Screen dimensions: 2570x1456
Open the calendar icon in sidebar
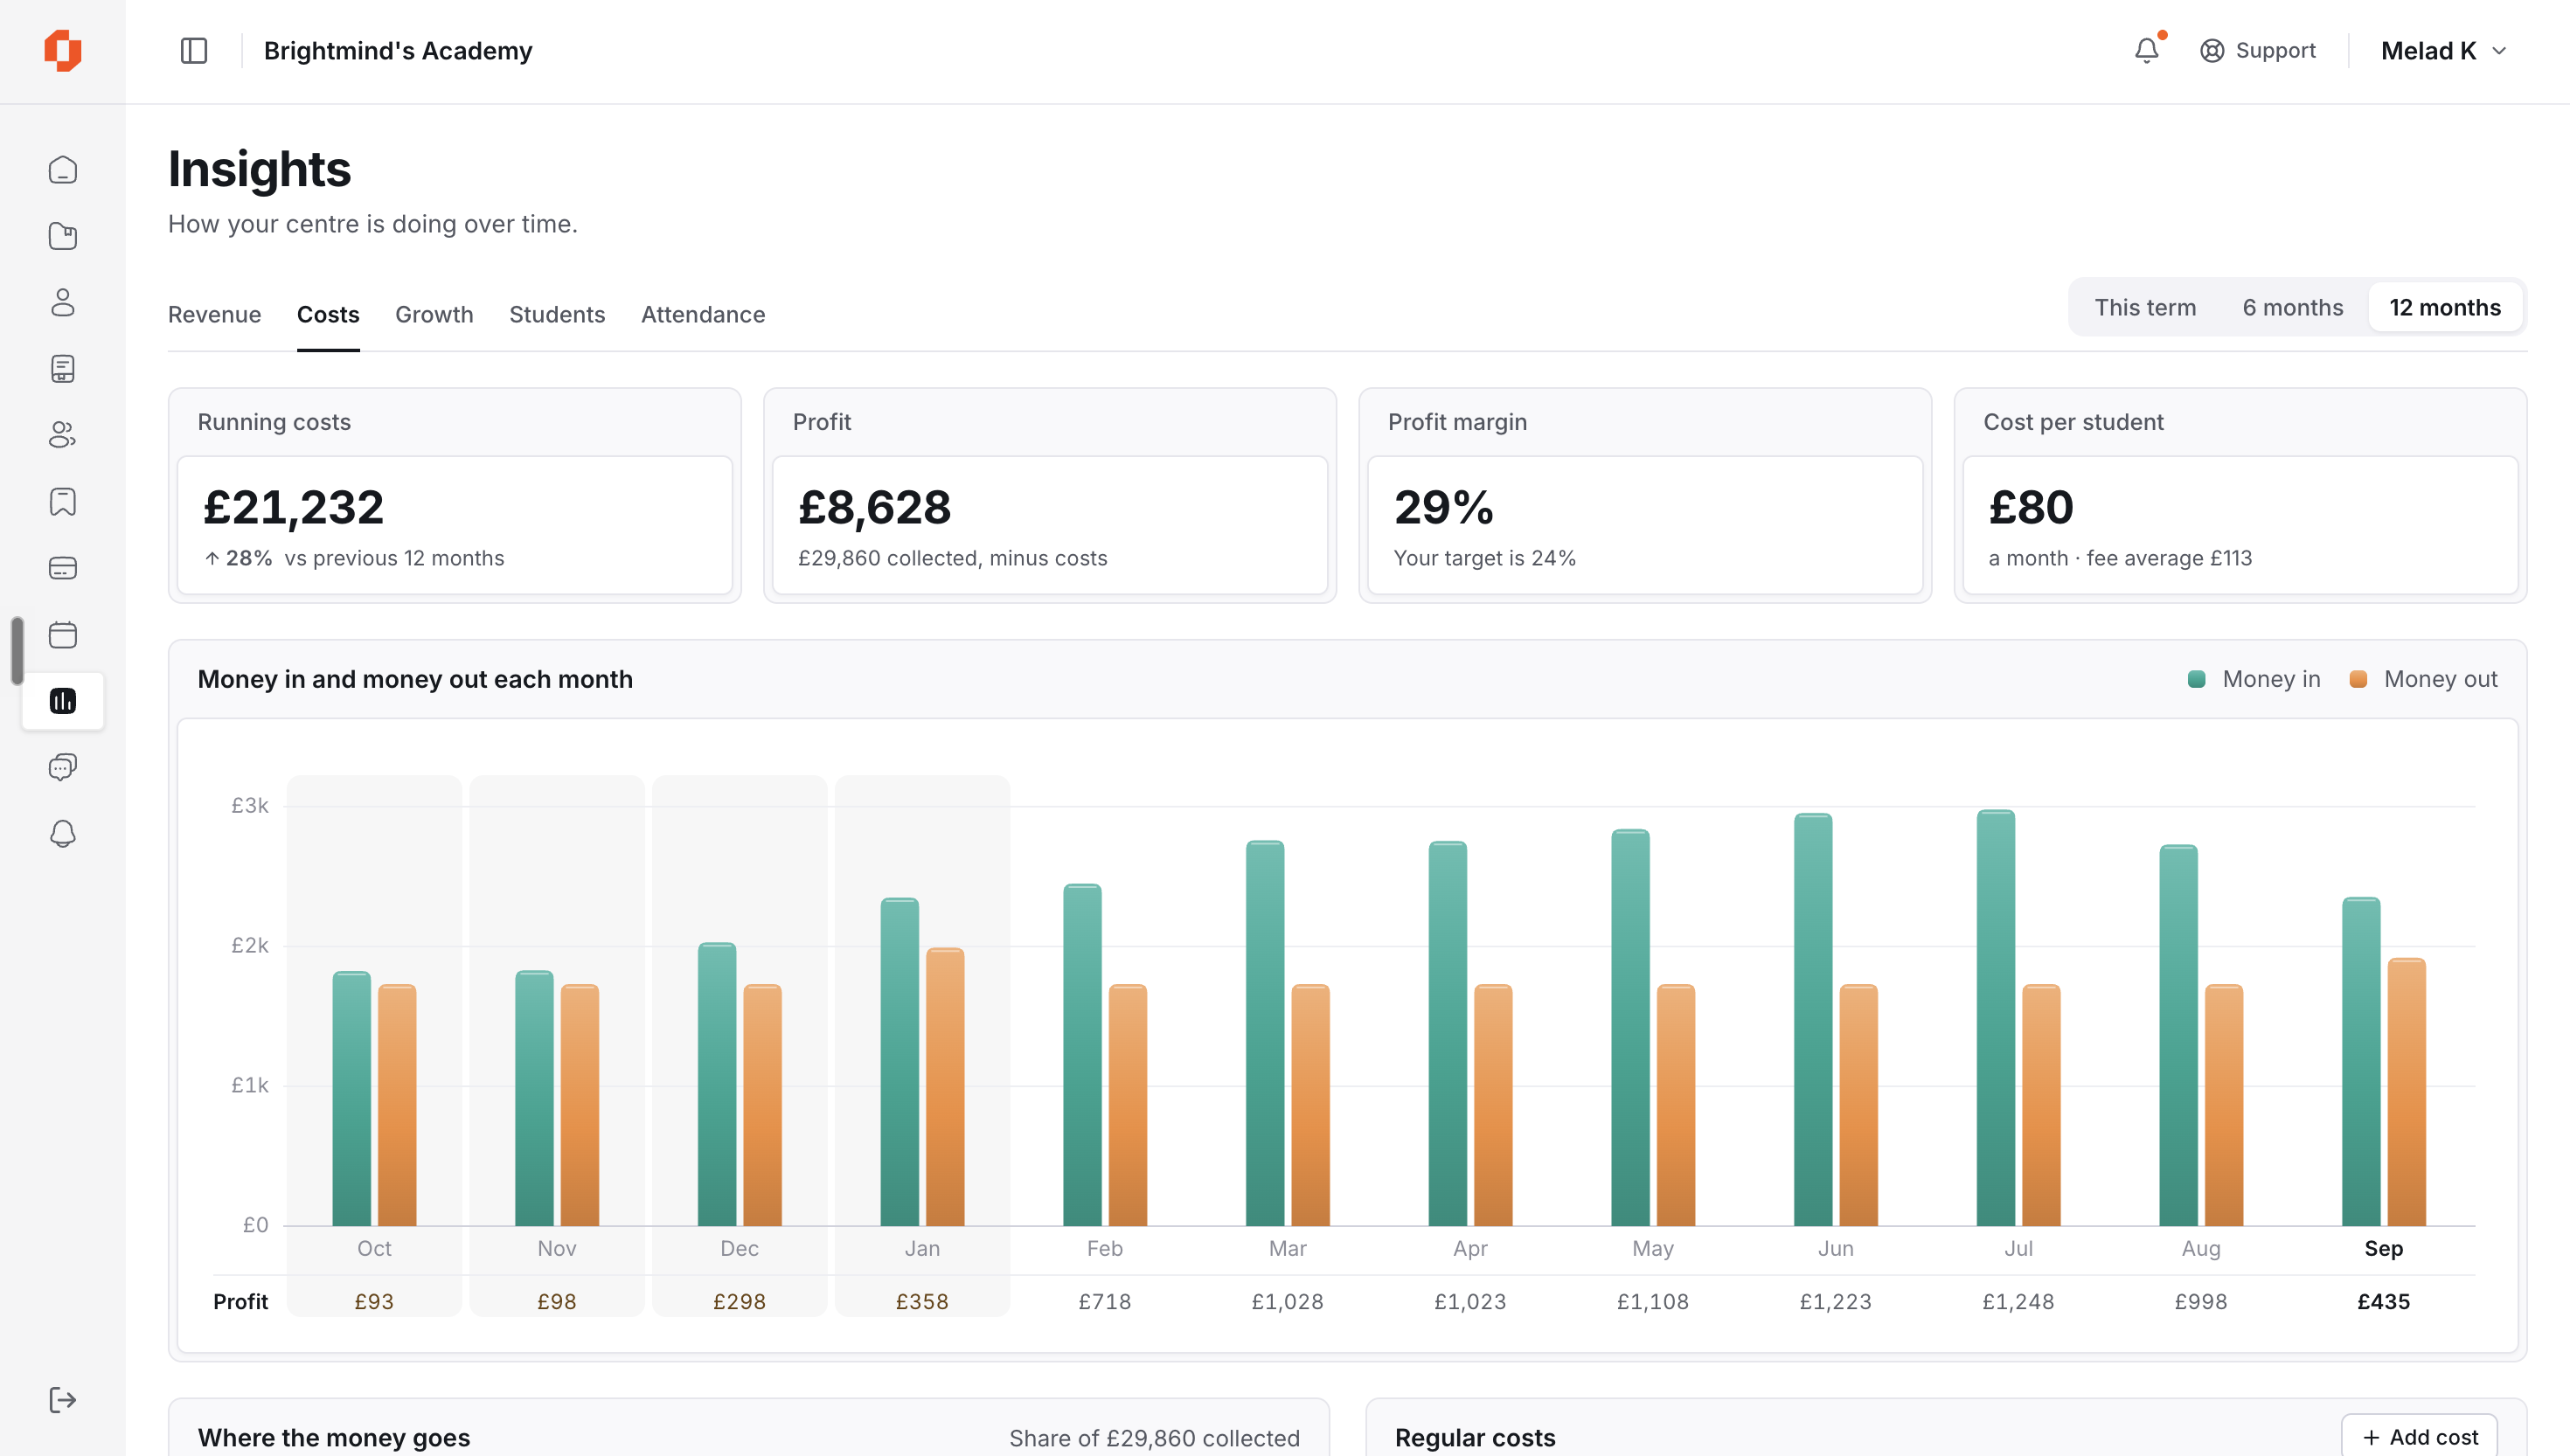click(x=62, y=635)
